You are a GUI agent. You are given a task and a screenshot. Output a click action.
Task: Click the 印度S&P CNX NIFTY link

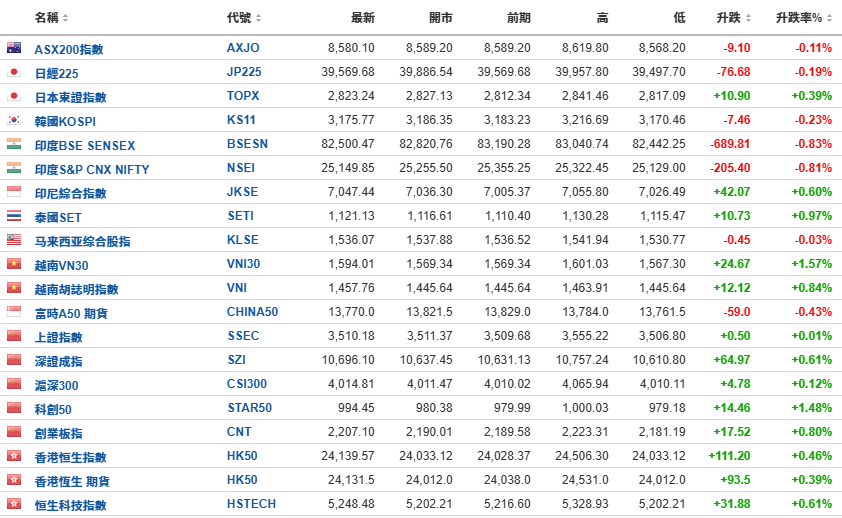coord(92,170)
